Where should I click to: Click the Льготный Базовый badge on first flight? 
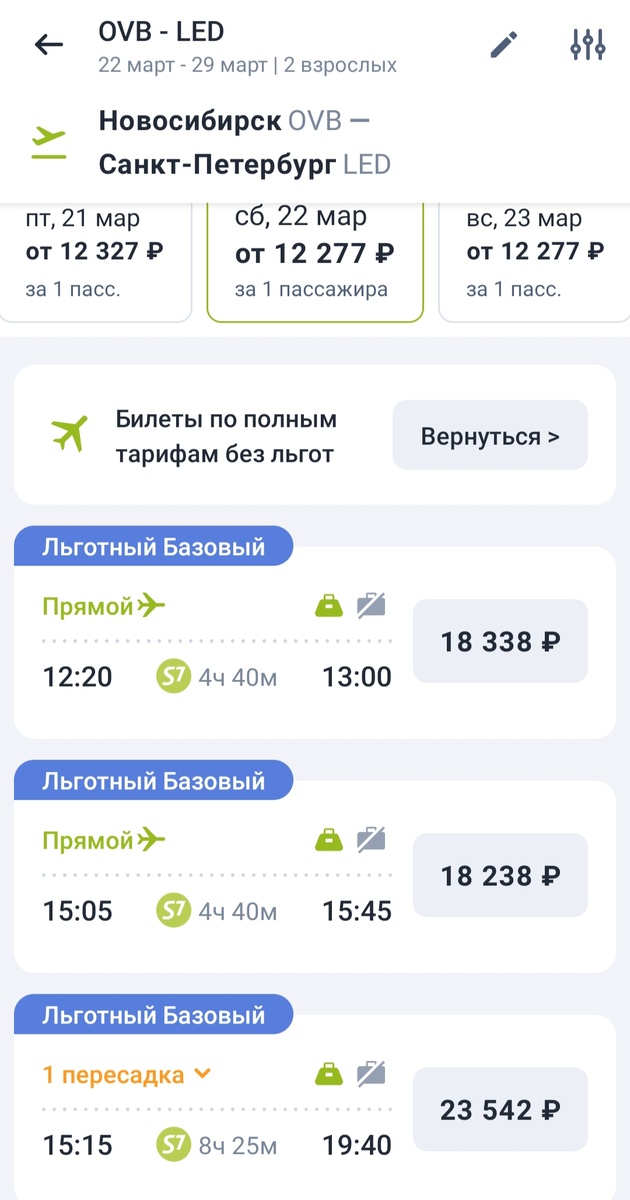click(152, 545)
